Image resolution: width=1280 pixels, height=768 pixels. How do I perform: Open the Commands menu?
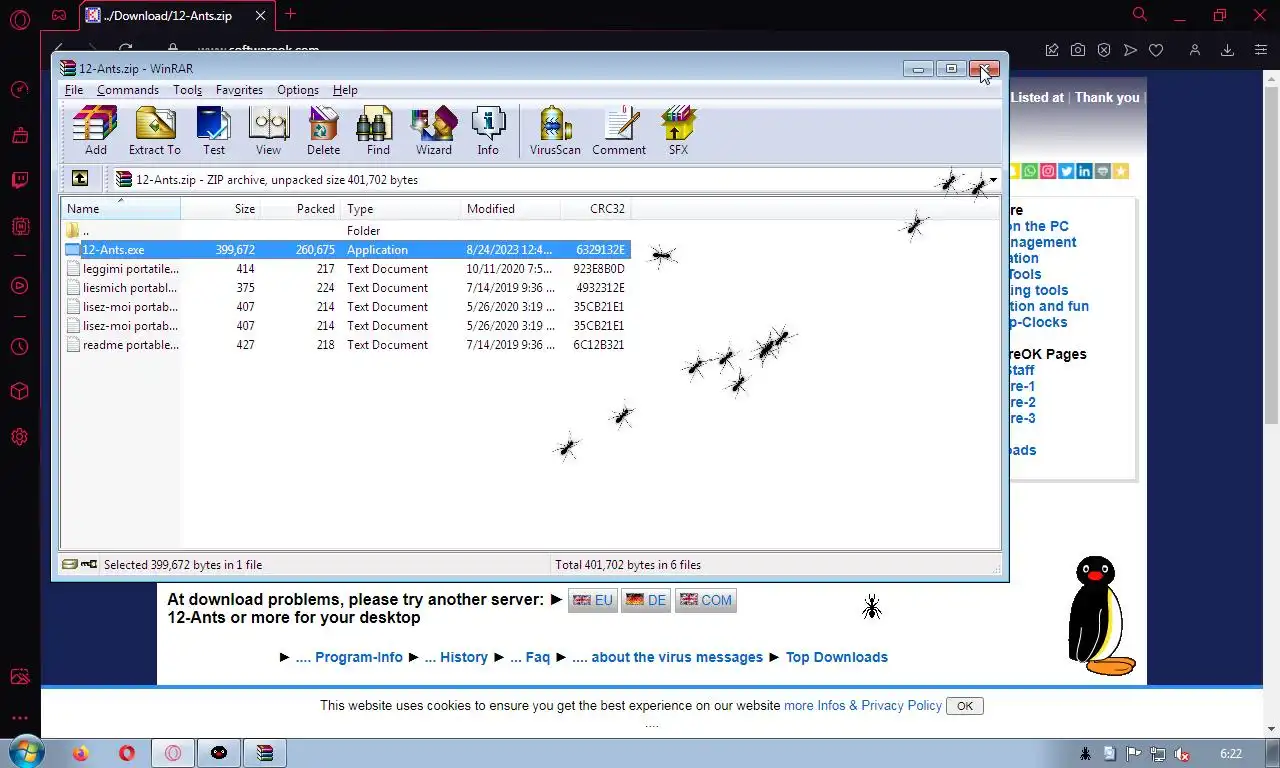click(128, 90)
